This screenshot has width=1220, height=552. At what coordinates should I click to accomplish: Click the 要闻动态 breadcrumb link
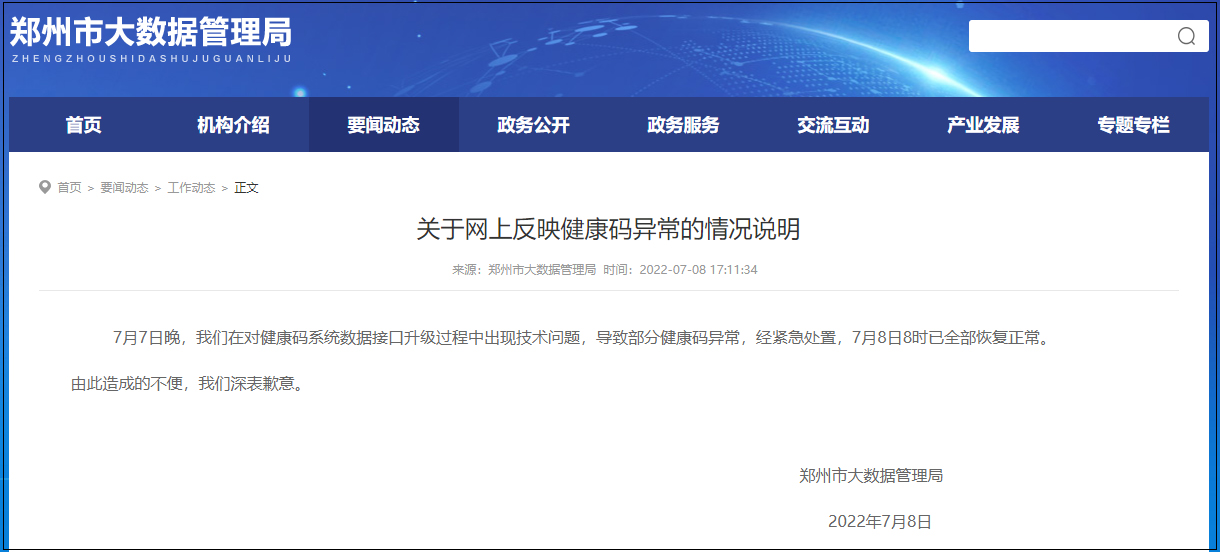[124, 188]
